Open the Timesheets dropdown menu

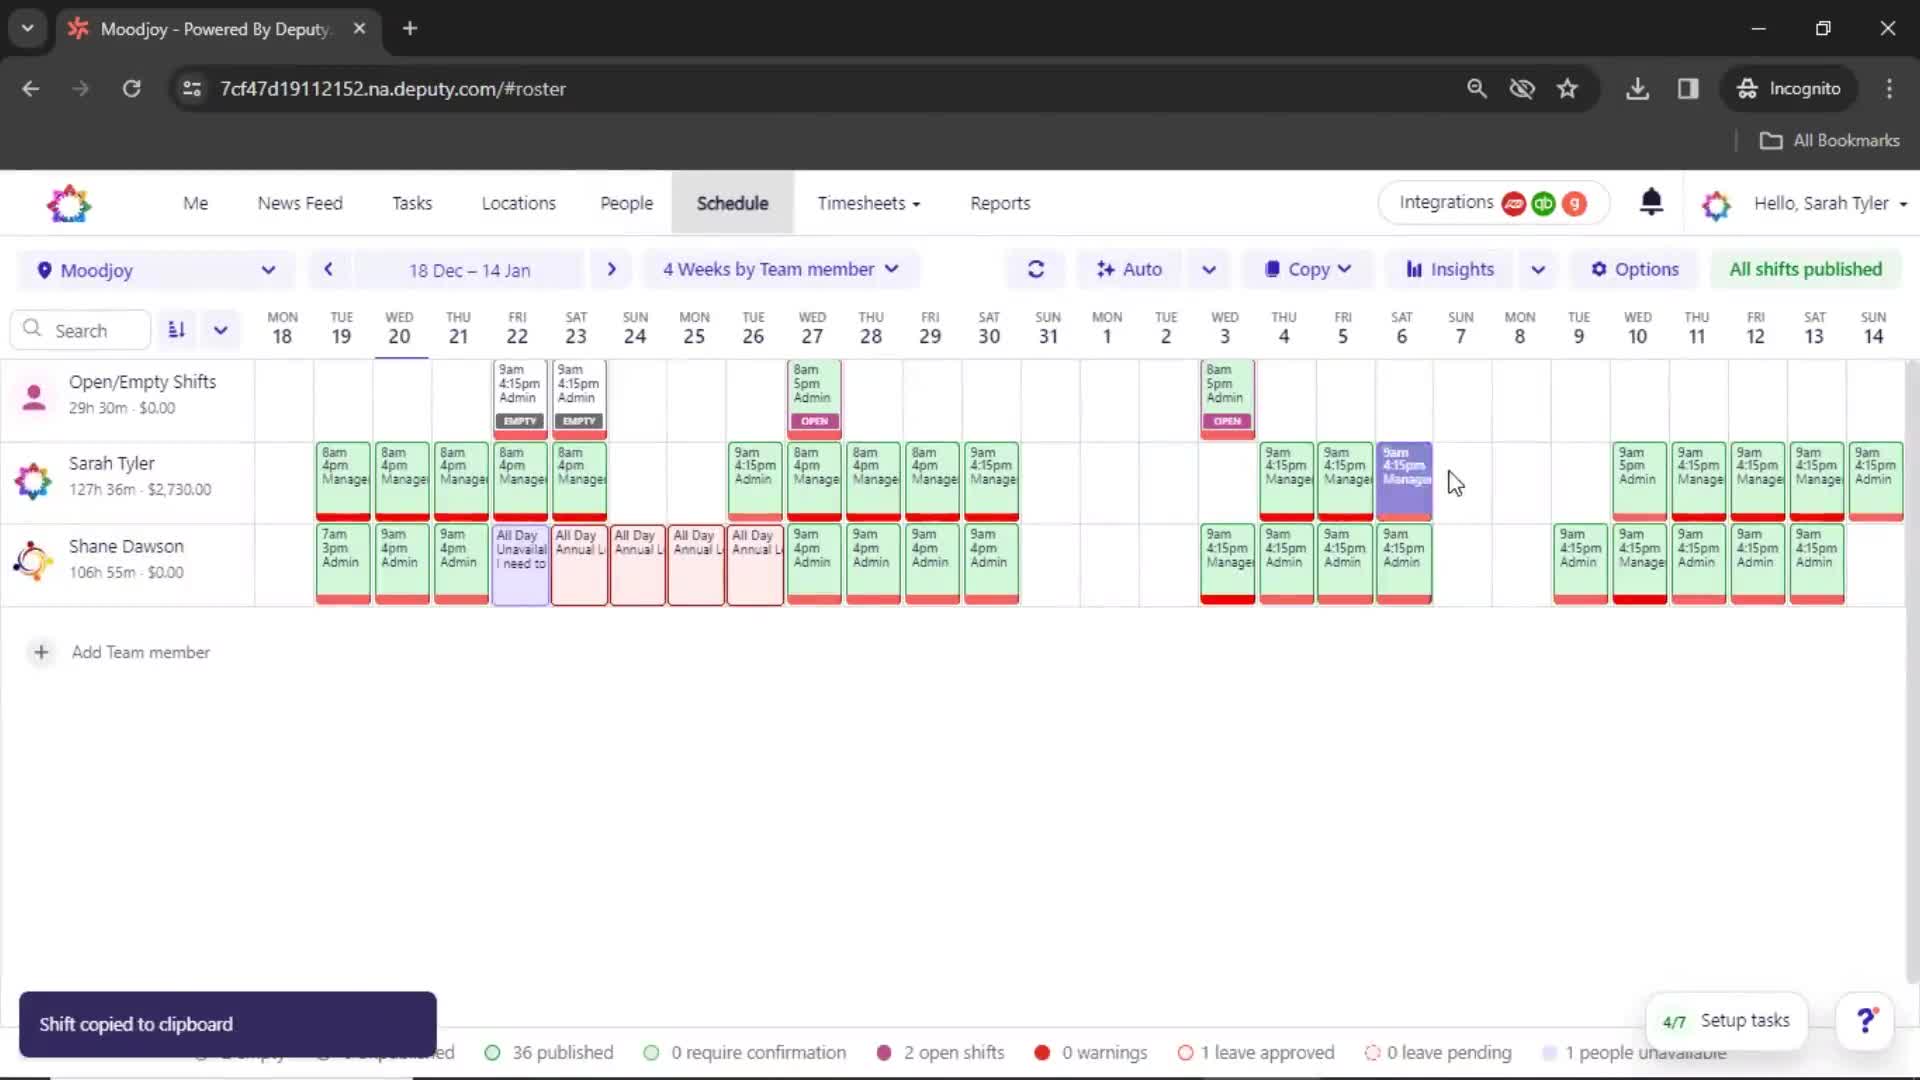coord(868,203)
